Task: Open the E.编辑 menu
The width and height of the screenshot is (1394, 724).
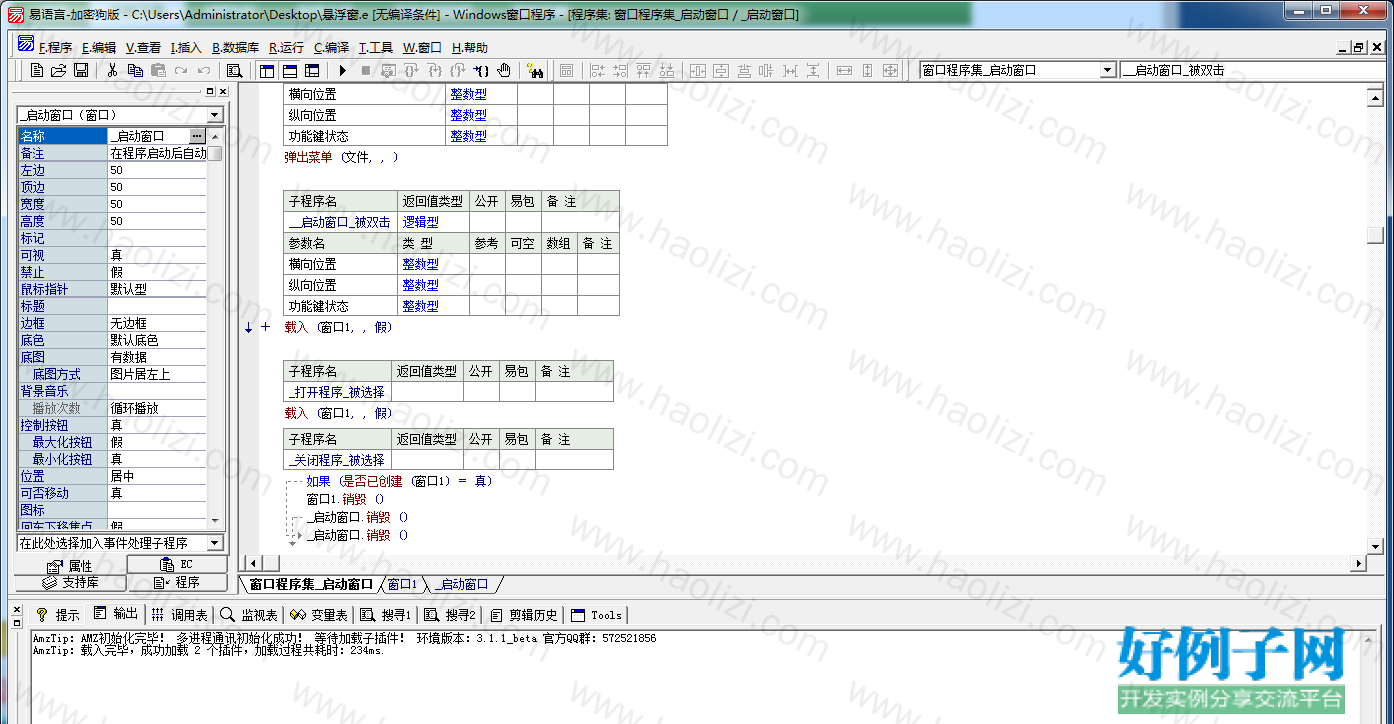Action: tap(99, 47)
